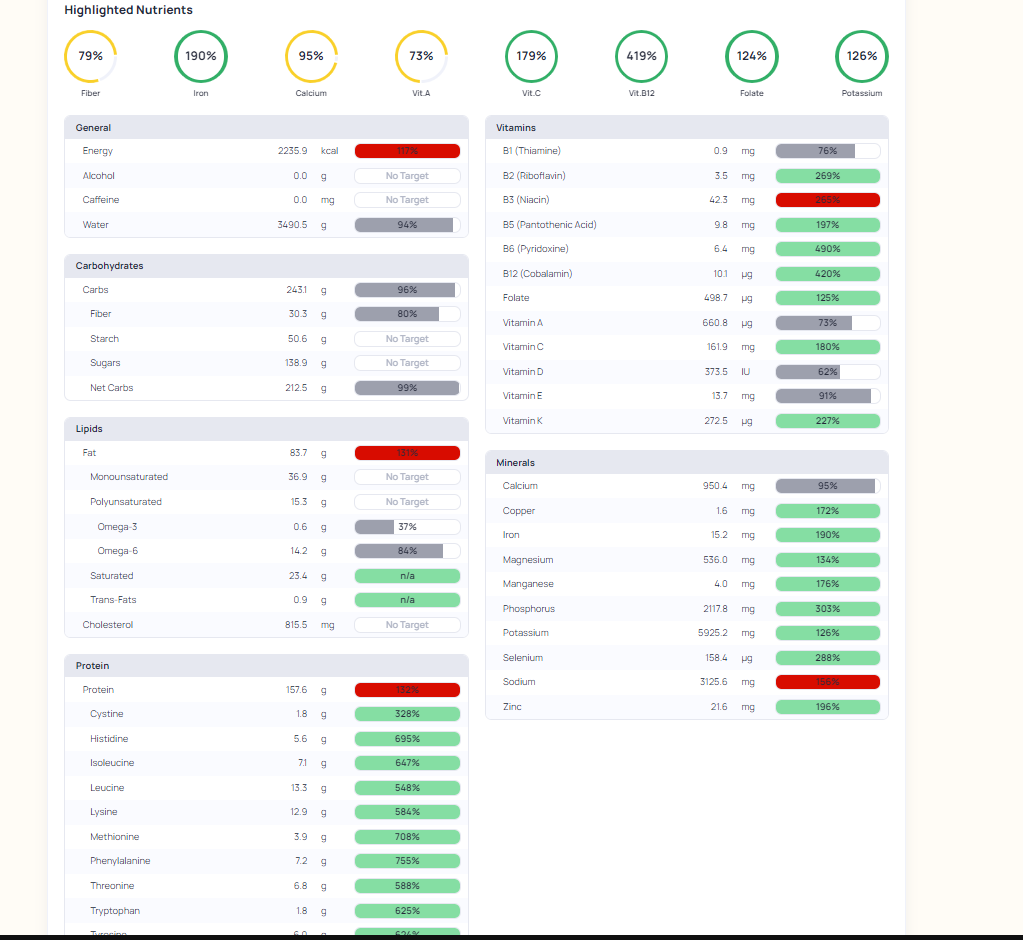1023x940 pixels.
Task: Select the Carbohydrates section header
Action: (x=266, y=265)
